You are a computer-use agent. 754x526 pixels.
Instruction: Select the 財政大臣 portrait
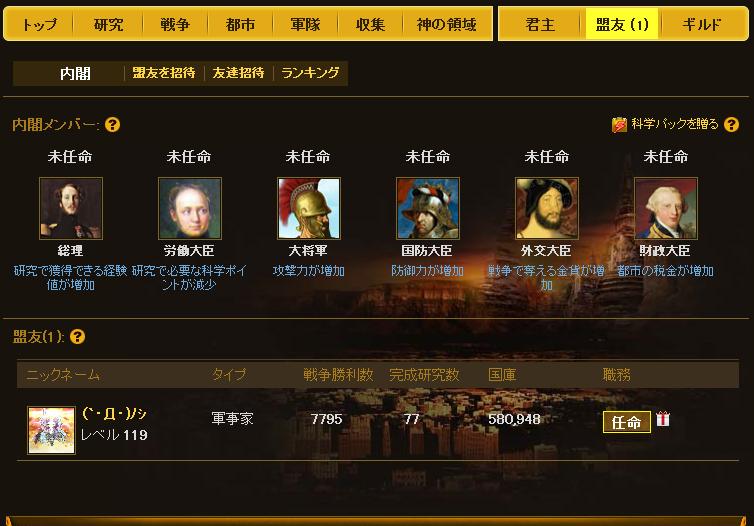click(666, 208)
